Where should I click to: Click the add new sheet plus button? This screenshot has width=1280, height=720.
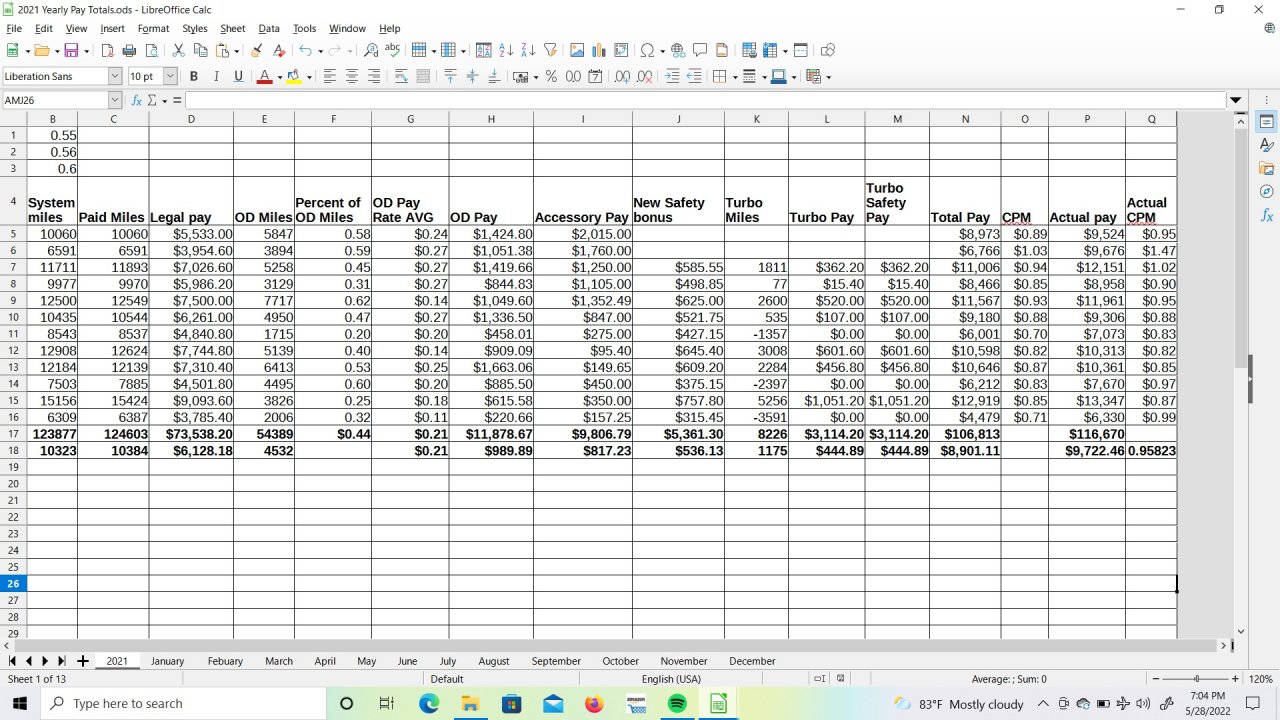point(82,661)
